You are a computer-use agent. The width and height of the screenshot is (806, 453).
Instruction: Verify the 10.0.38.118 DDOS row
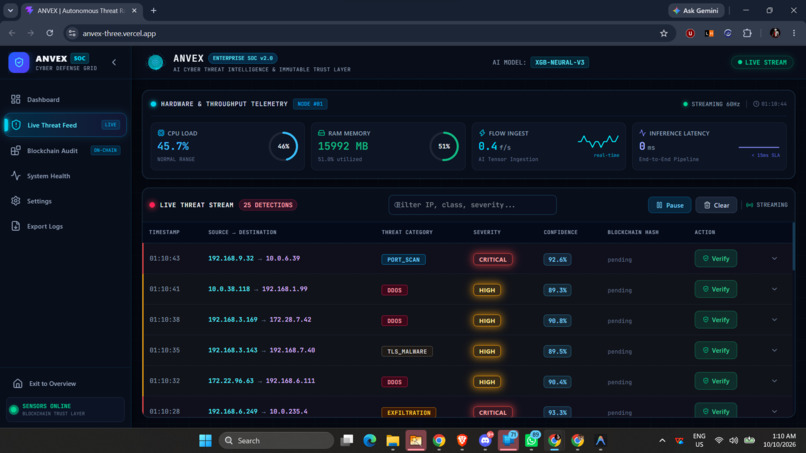[716, 289]
